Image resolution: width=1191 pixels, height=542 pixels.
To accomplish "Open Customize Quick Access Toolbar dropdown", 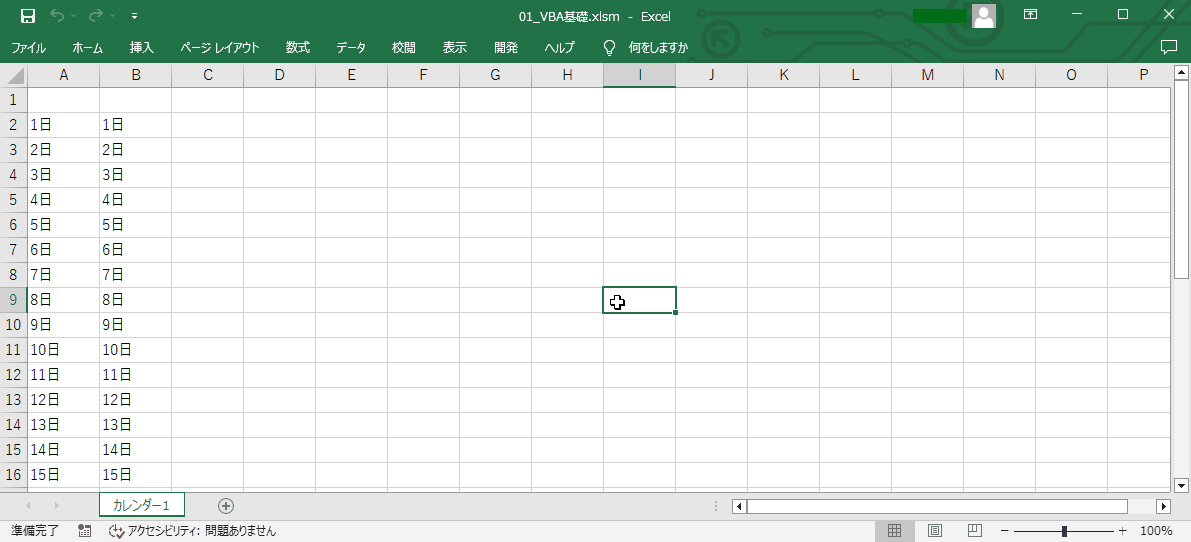I will [134, 16].
